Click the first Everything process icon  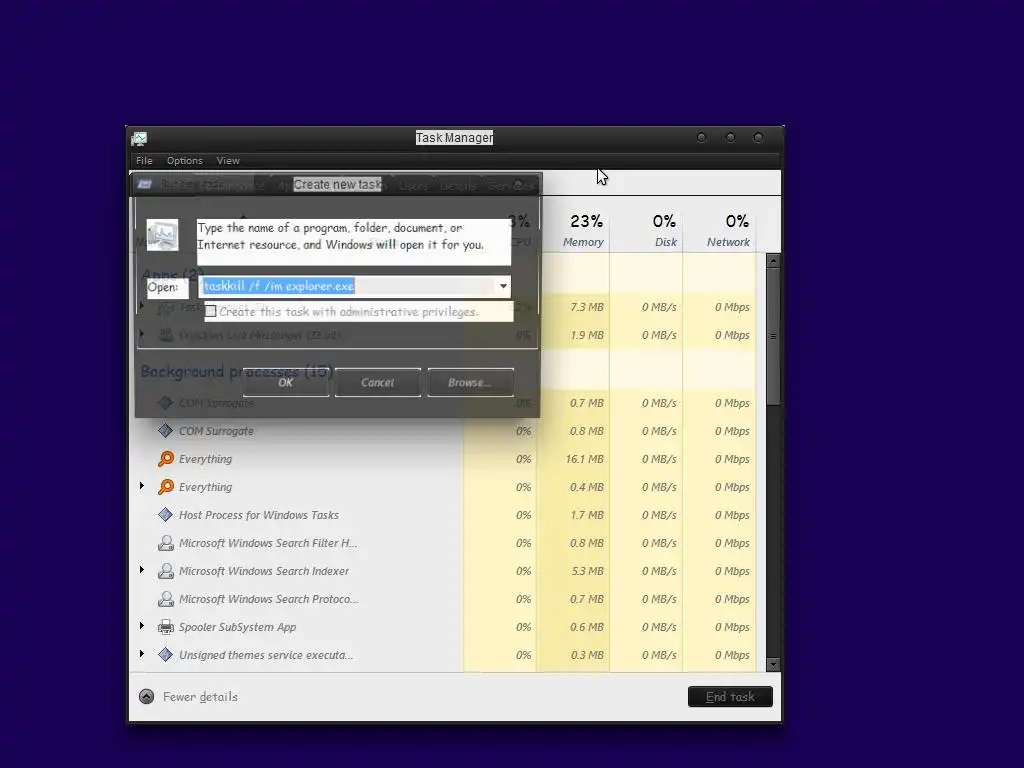pos(166,458)
